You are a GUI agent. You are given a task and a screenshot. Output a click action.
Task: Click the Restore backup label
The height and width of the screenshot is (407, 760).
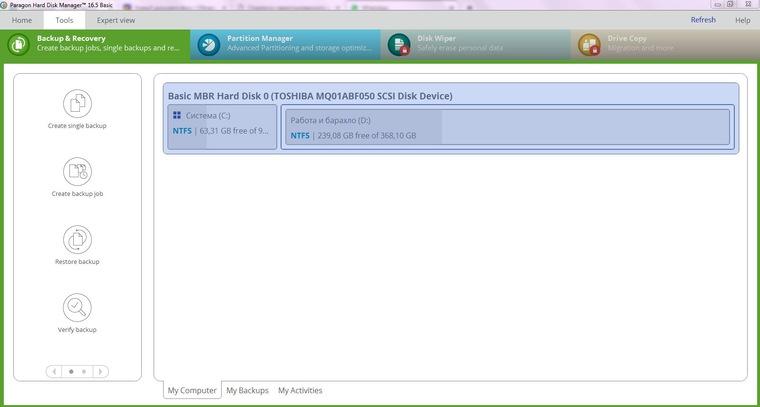77,262
